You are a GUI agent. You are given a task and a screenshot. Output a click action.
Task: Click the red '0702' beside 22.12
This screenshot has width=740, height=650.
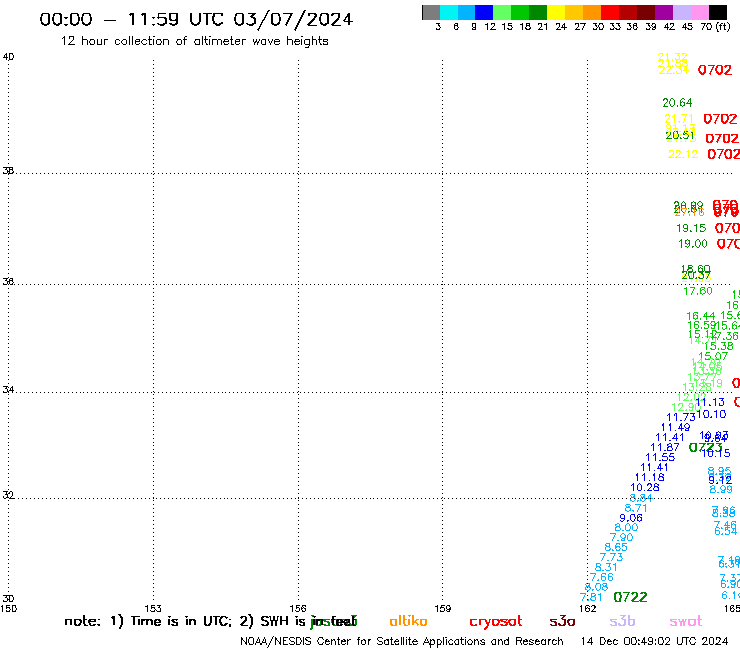tap(723, 154)
